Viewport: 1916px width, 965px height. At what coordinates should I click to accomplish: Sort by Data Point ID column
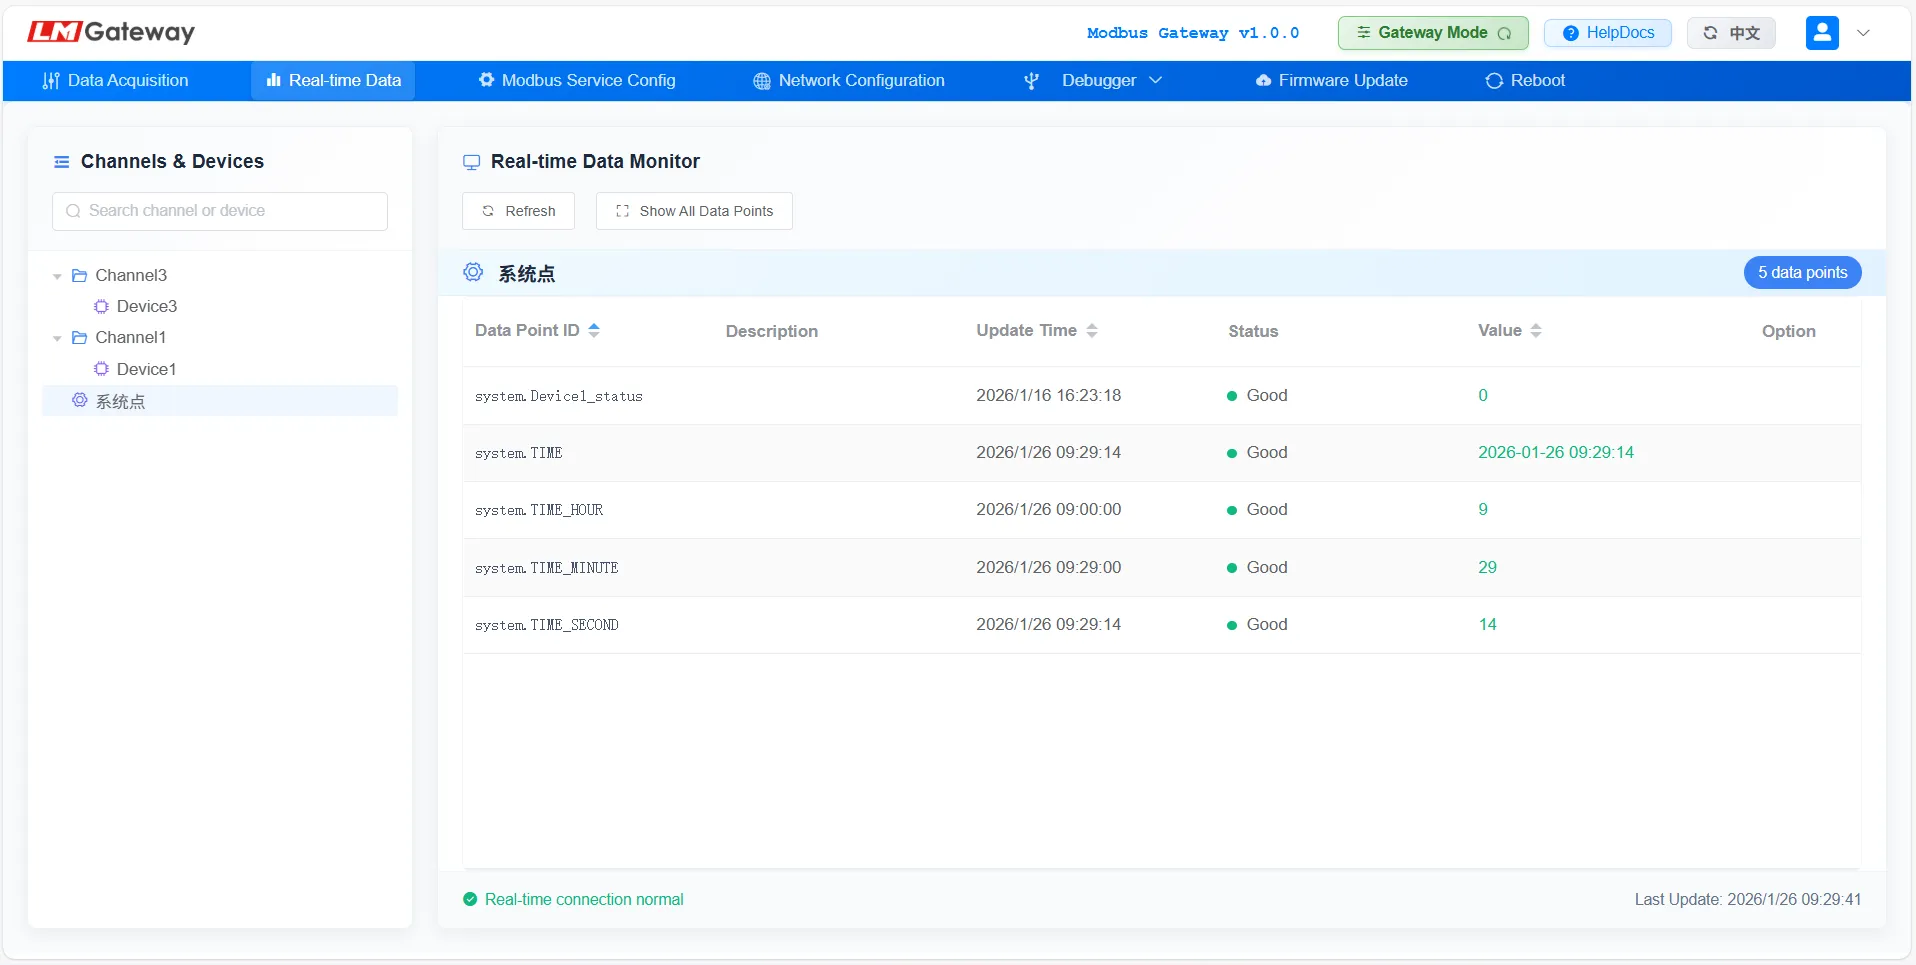[x=594, y=330]
